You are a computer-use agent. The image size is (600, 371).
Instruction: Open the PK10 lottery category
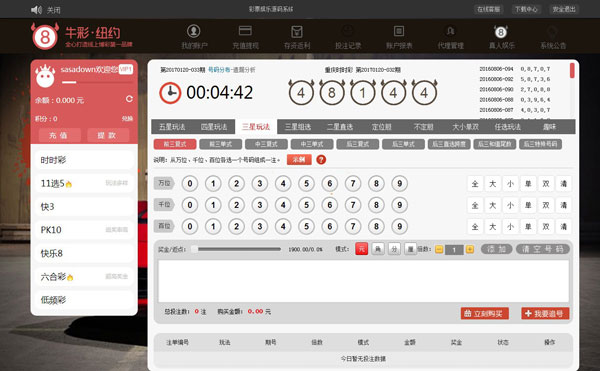pyautogui.click(x=84, y=230)
